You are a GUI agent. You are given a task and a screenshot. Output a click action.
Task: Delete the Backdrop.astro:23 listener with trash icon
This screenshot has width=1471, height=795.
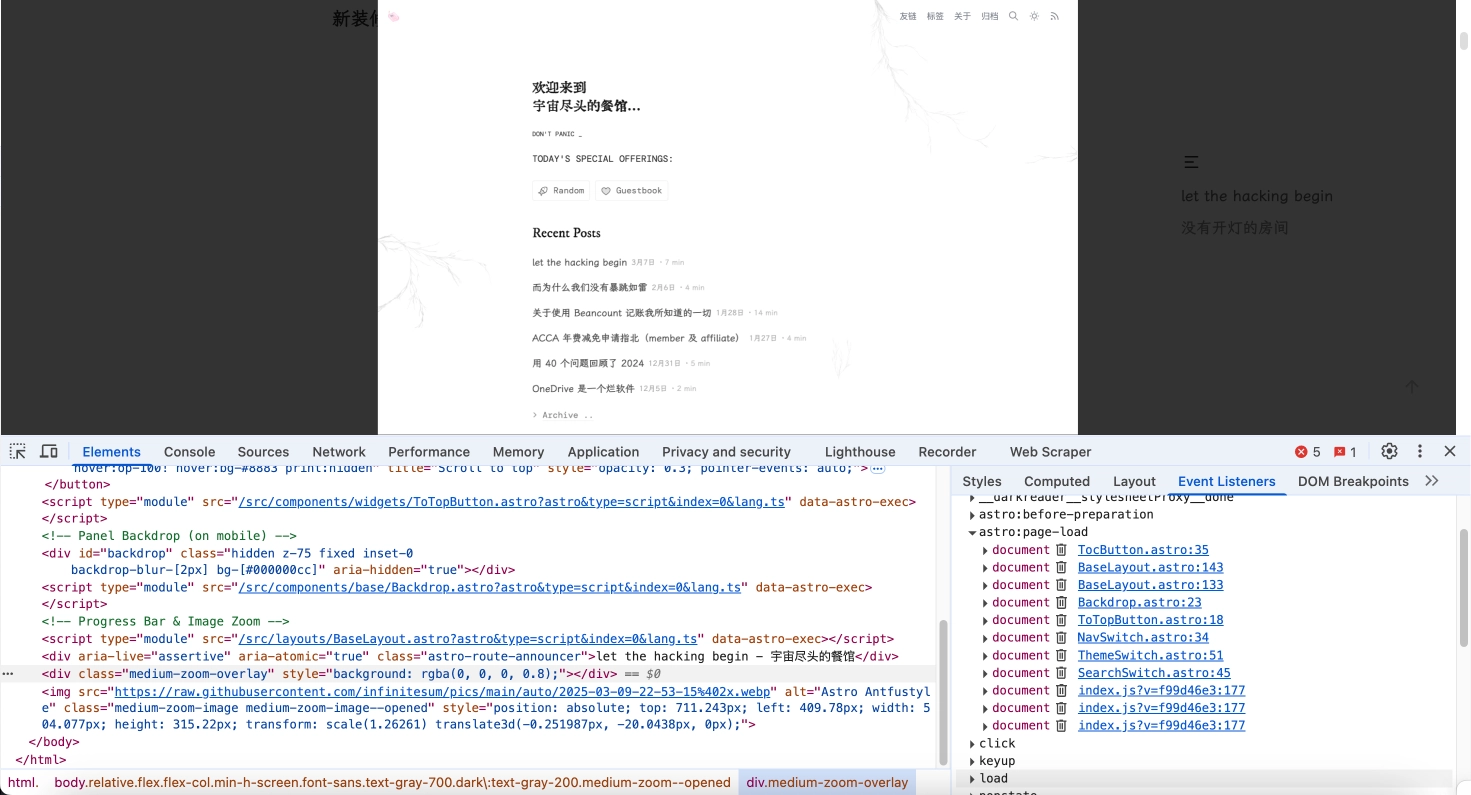1062,603
